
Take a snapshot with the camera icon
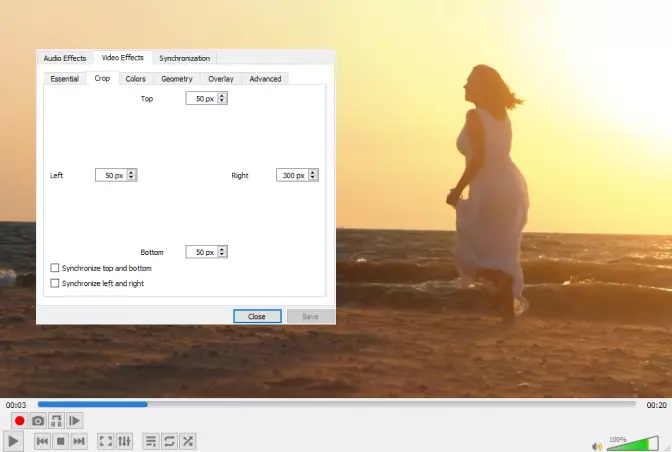[38, 421]
